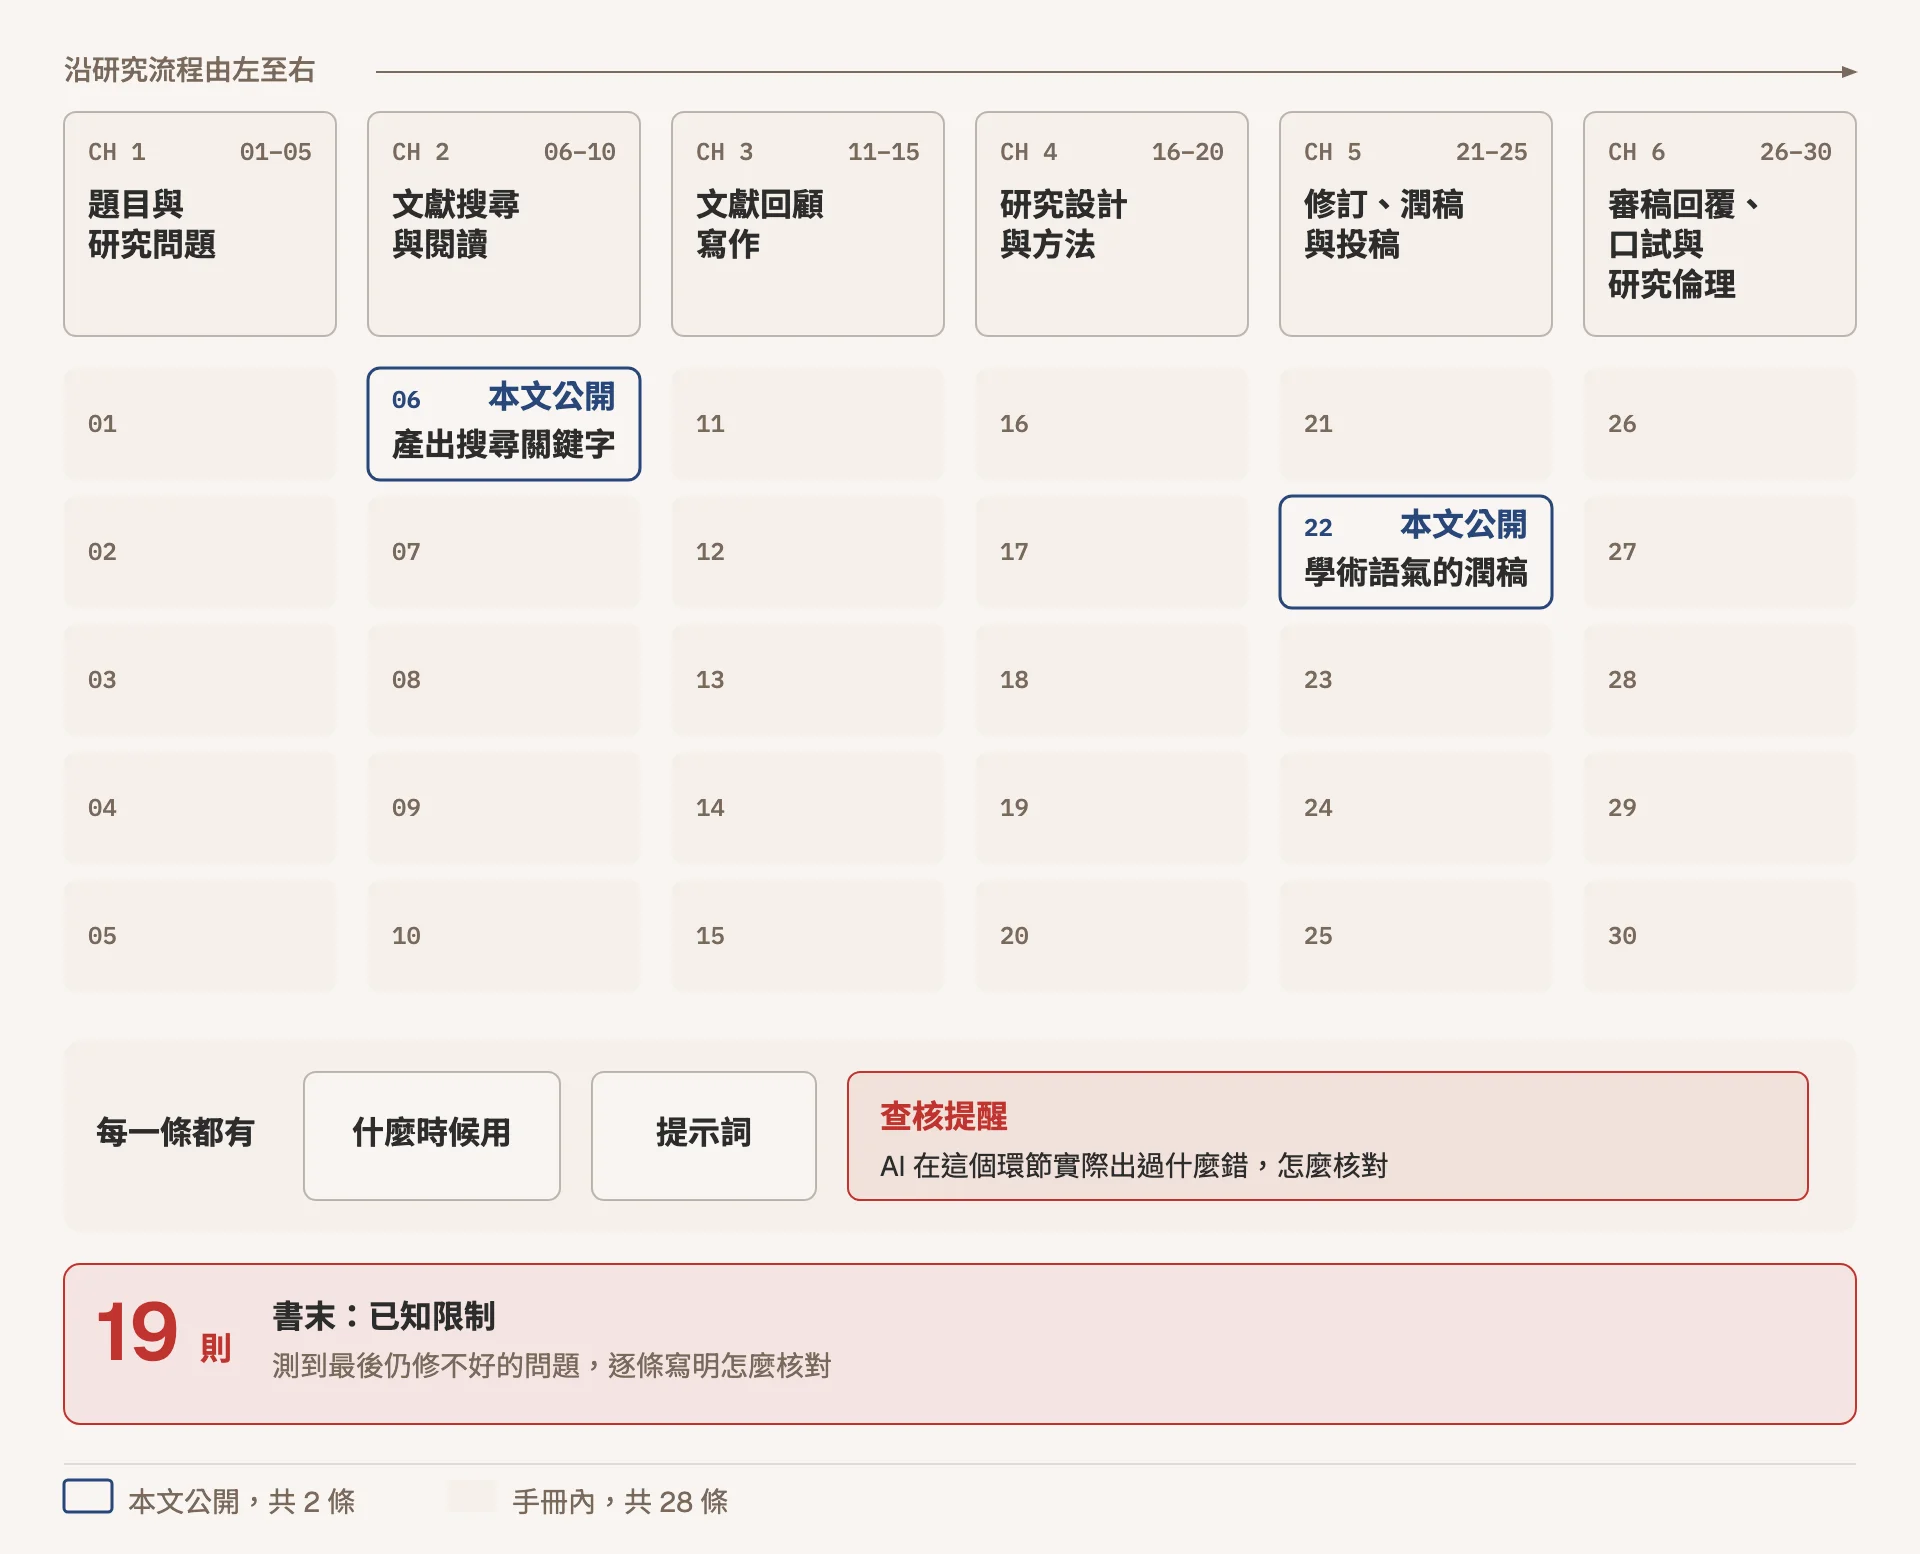The width and height of the screenshot is (1920, 1554).
Task: Select locked entry 26
Action: coord(1720,424)
